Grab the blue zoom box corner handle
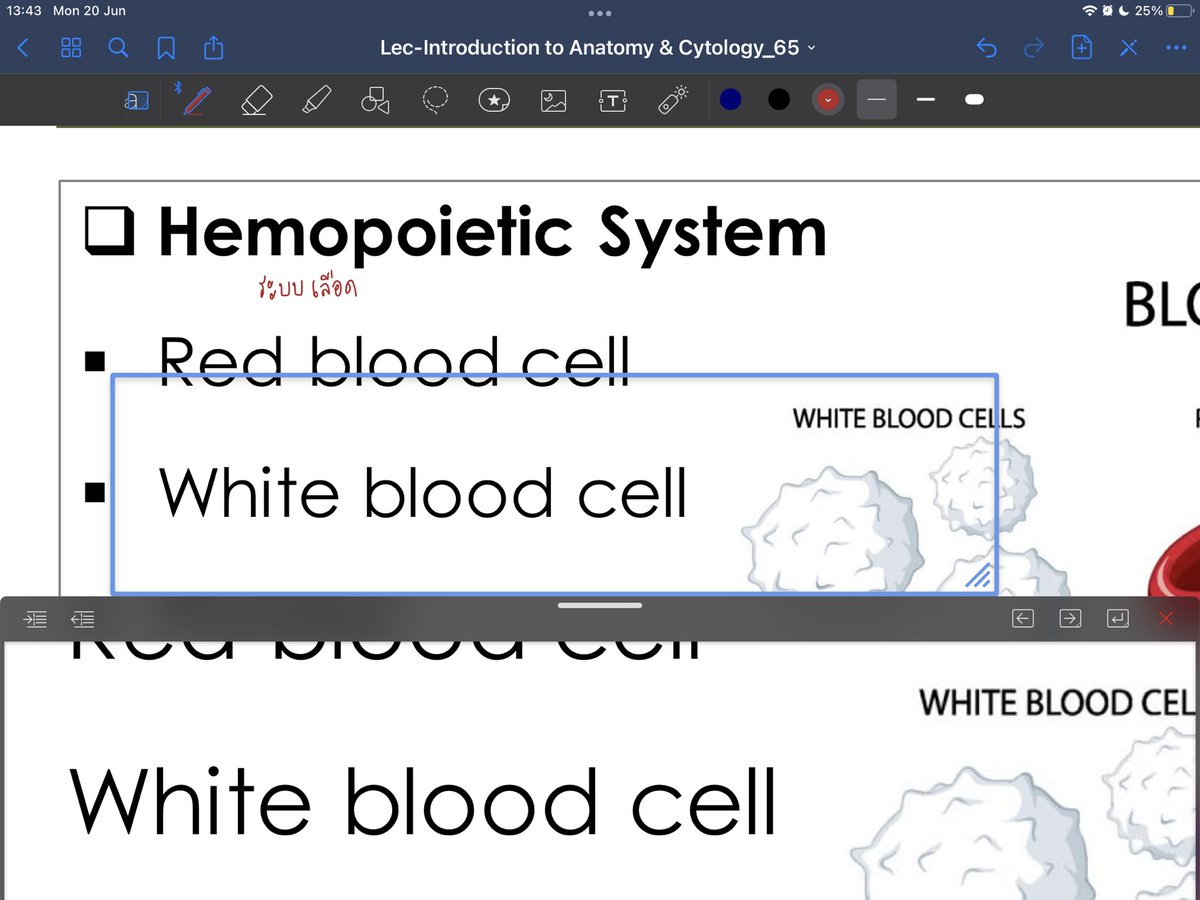 pyautogui.click(x=978, y=575)
